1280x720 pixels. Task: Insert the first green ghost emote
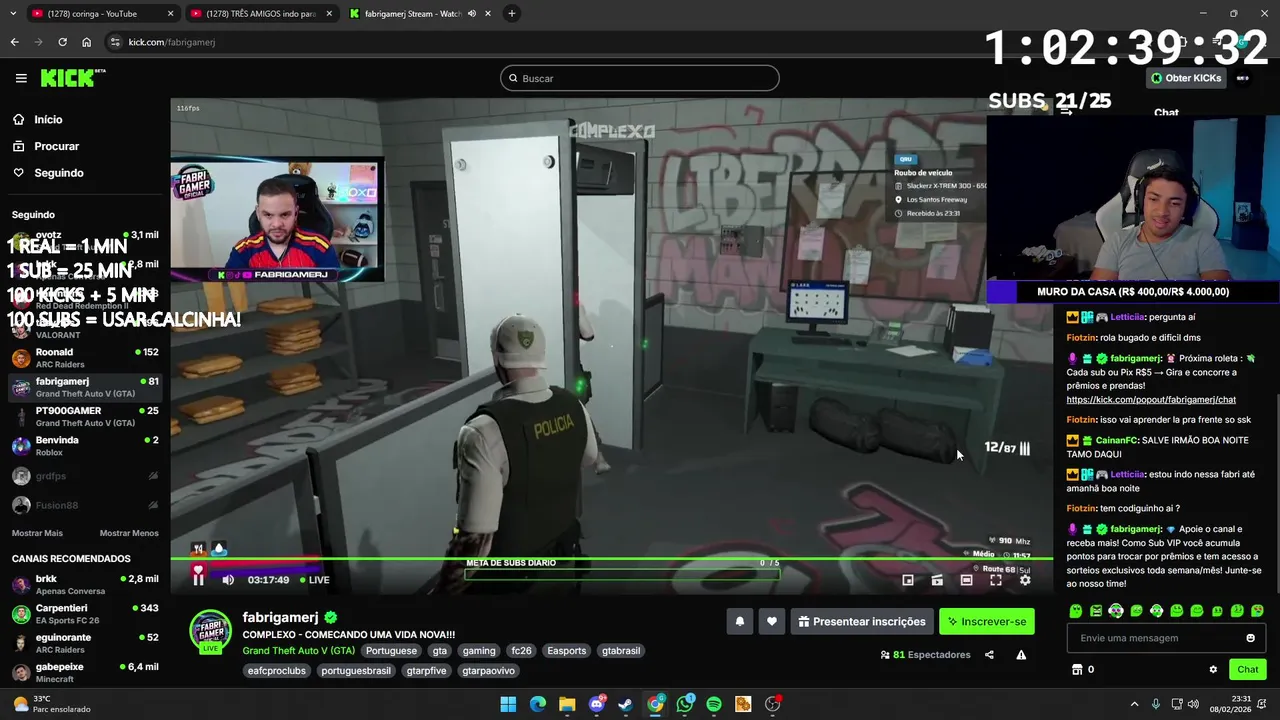click(1076, 611)
